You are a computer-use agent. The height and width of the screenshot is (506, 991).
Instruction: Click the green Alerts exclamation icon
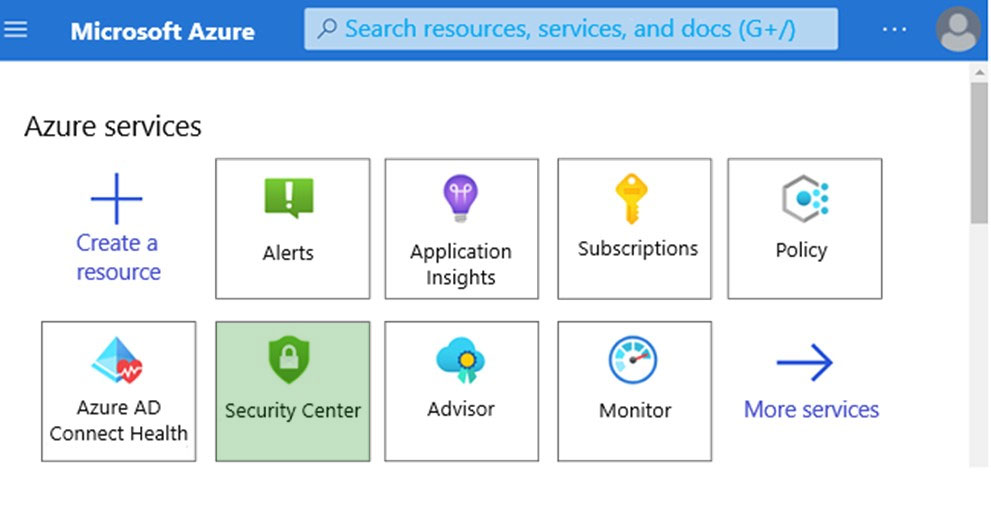(289, 198)
